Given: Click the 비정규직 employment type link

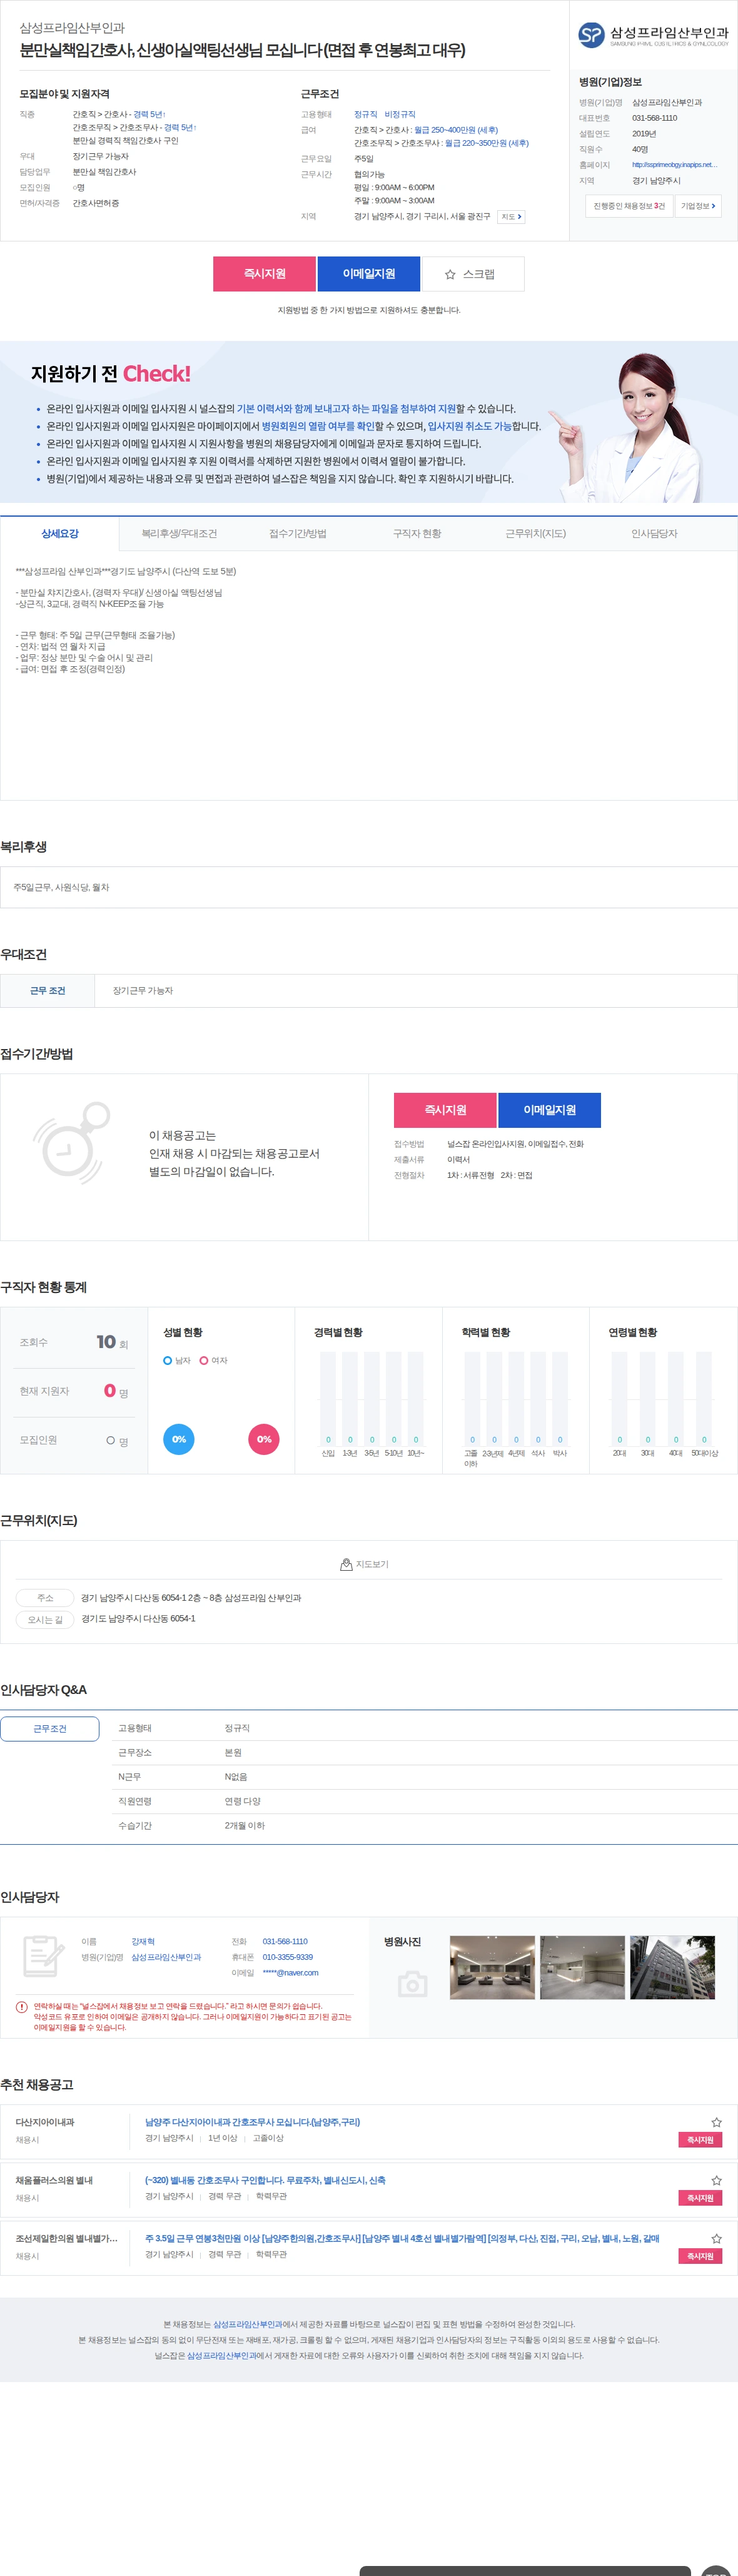Looking at the screenshot, I should (x=400, y=114).
